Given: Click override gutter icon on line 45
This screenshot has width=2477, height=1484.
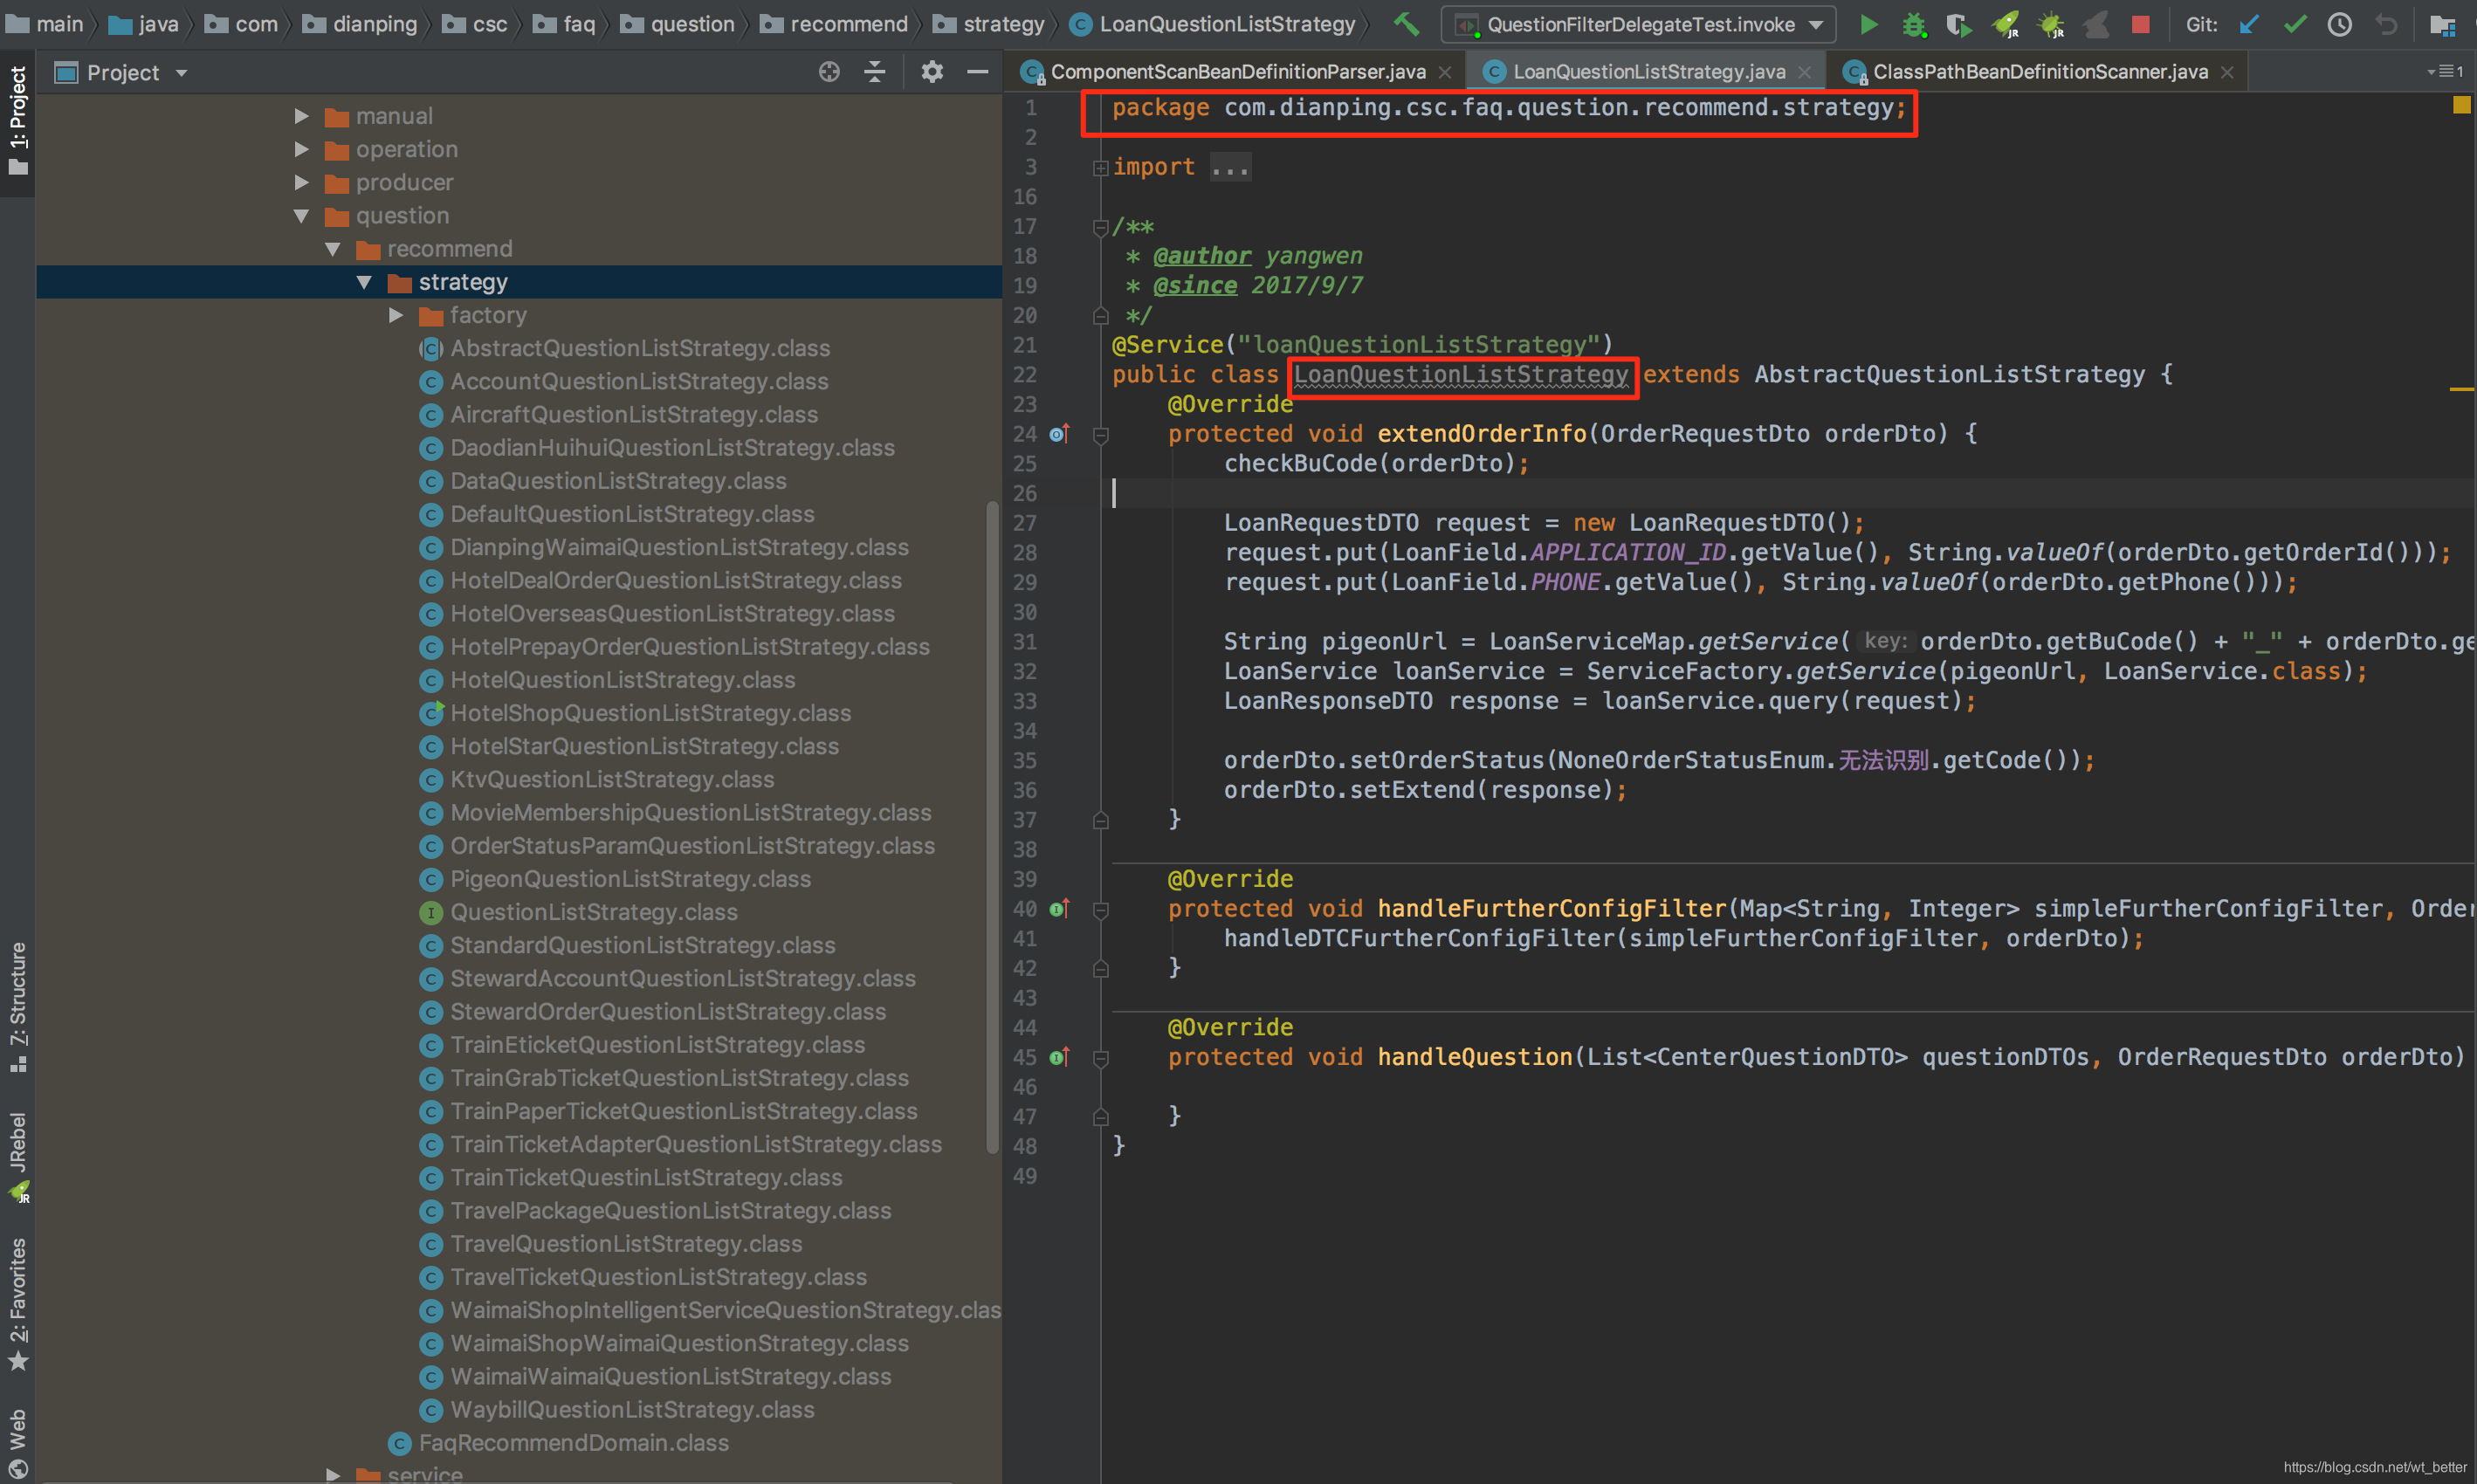Looking at the screenshot, I should coord(1059,1057).
